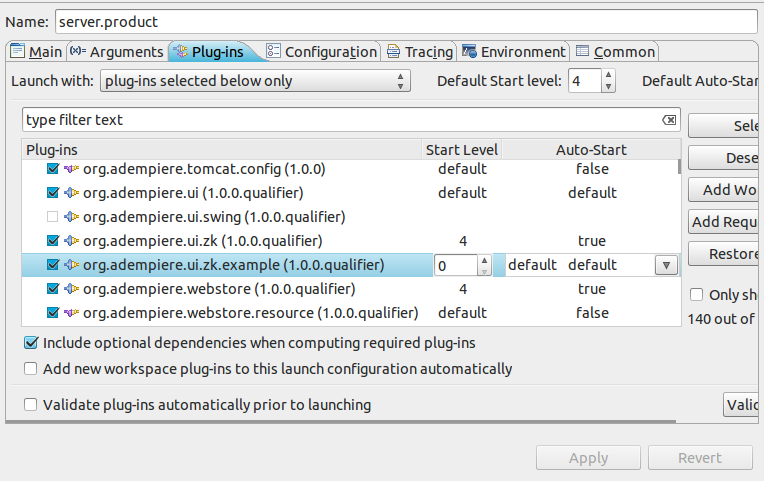Click the Arguments tab variable icon
Image resolution: width=764 pixels, height=481 pixels.
[78, 50]
